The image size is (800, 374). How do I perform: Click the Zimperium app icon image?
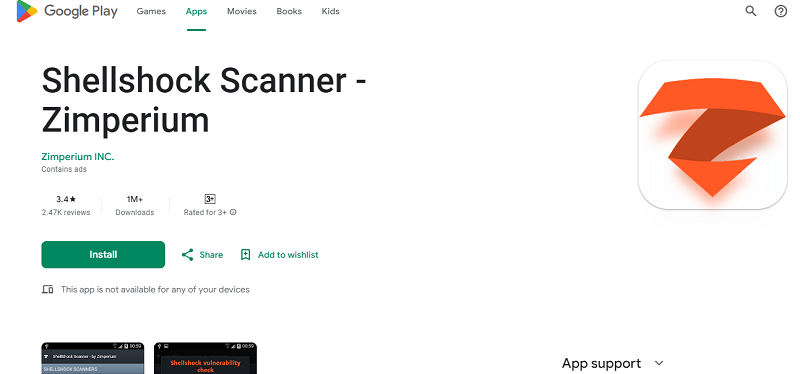713,135
